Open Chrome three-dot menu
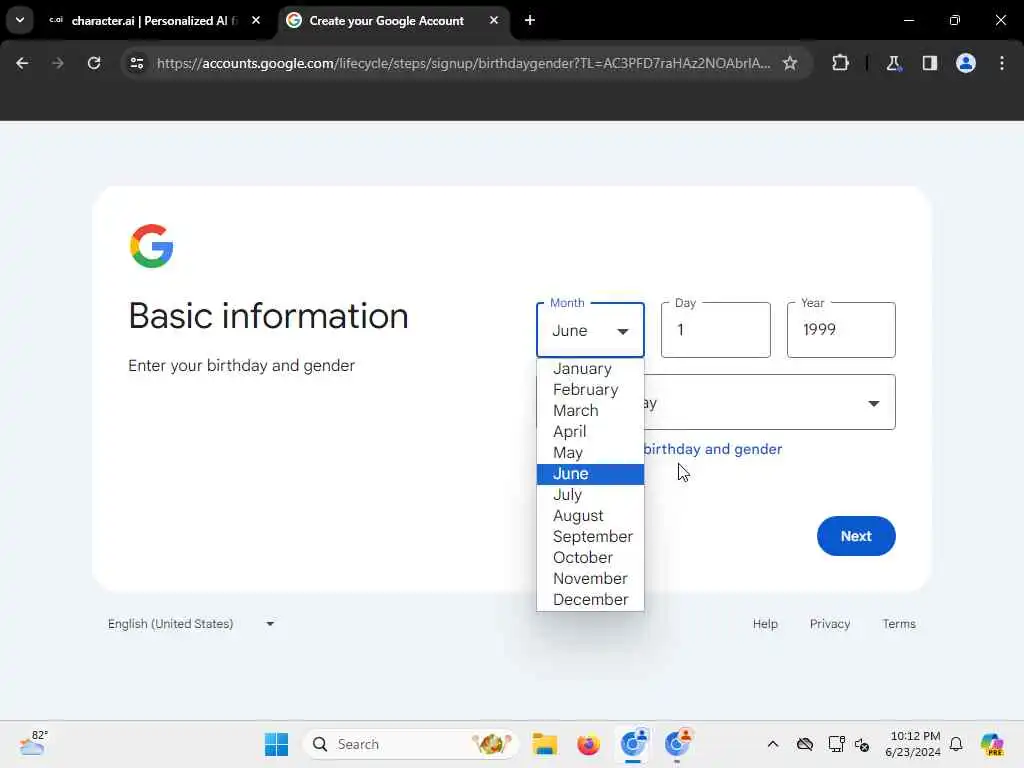 pos(1002,63)
